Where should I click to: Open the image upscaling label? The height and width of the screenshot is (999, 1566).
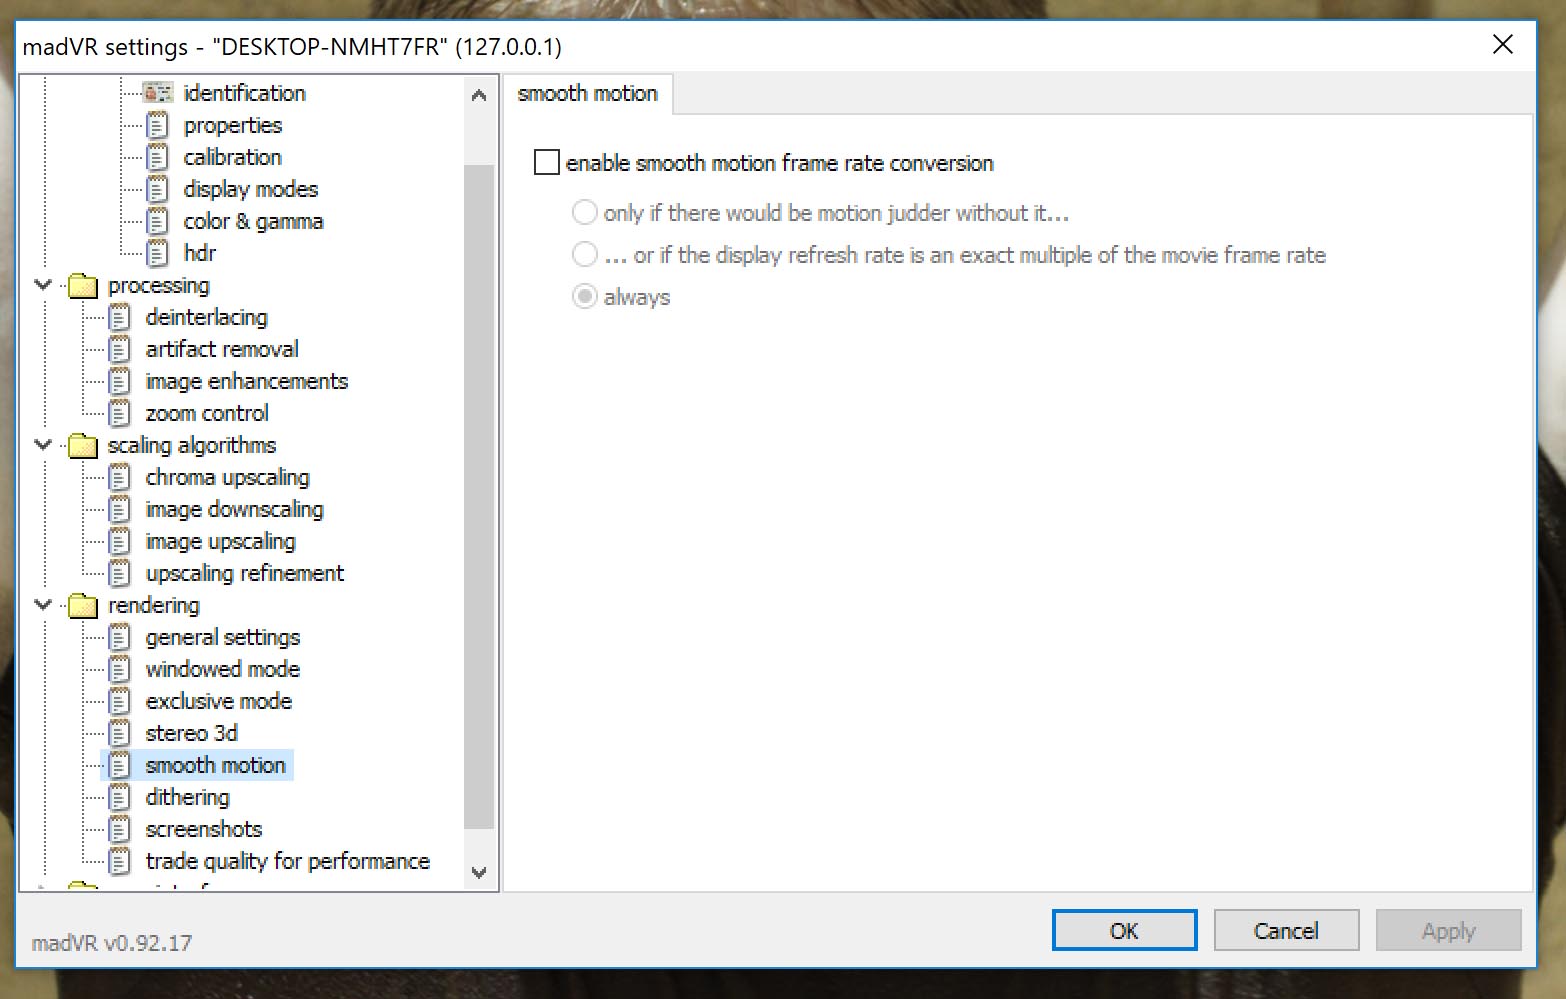[x=221, y=541]
